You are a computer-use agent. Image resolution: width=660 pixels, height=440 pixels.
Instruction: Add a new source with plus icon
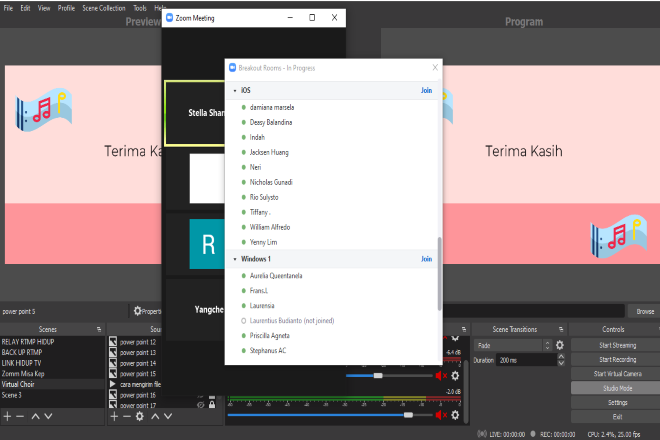(115, 416)
